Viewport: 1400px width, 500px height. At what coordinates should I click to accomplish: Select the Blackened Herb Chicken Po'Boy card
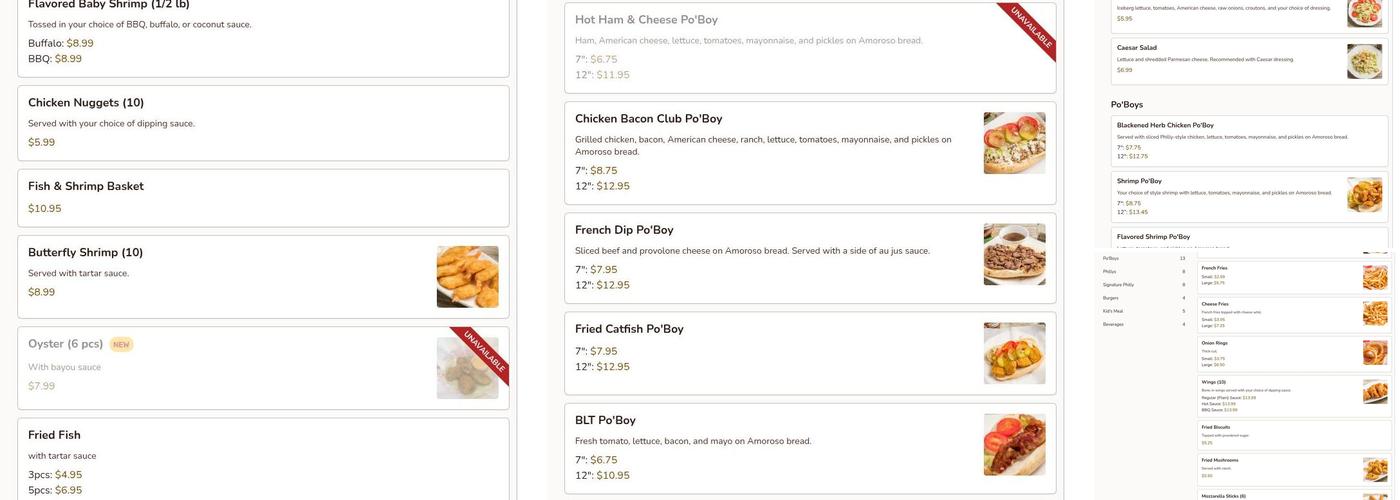click(1165, 126)
